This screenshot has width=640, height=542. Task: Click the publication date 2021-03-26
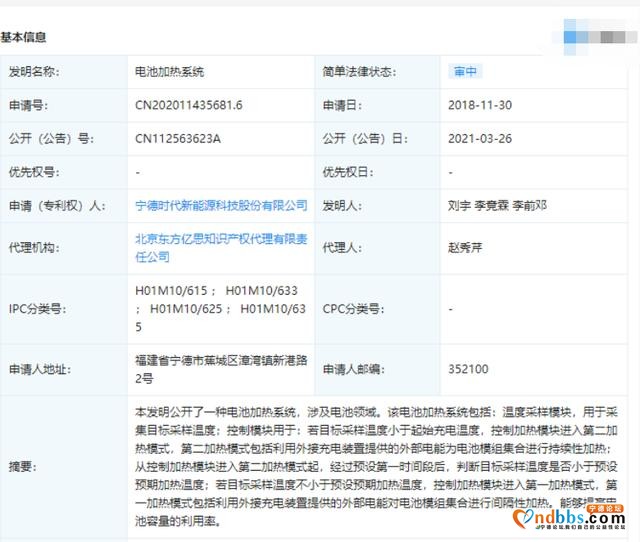click(x=480, y=139)
